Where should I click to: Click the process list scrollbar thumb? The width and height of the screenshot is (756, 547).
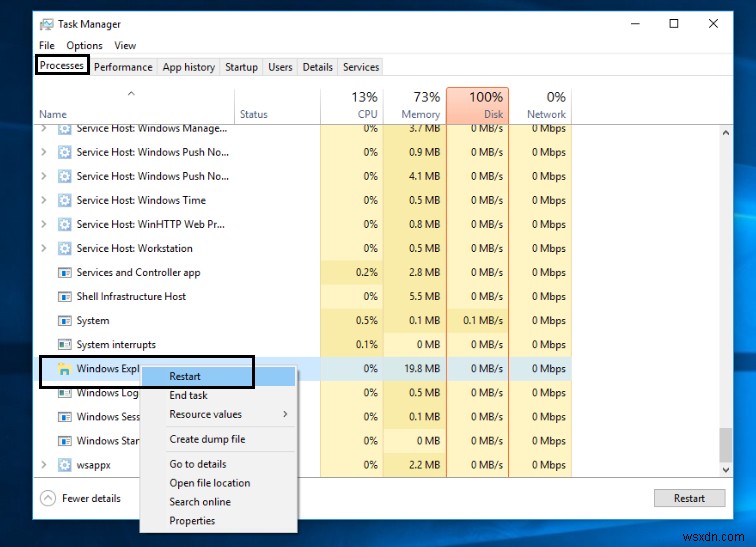click(726, 445)
